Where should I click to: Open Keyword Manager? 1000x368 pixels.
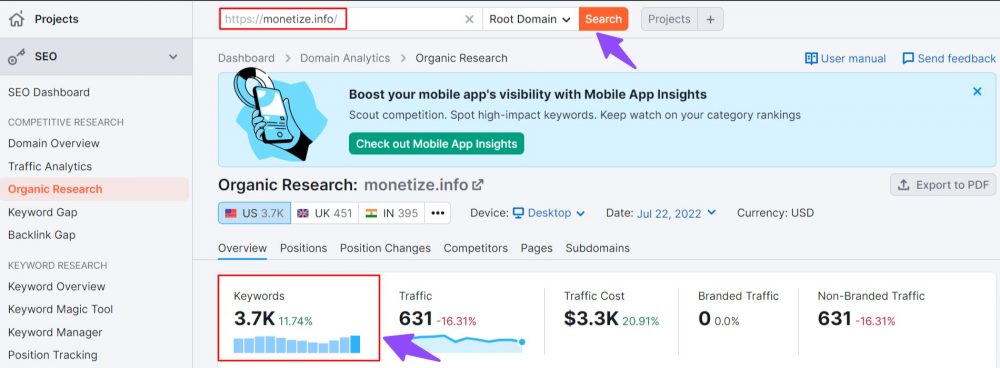click(x=55, y=332)
